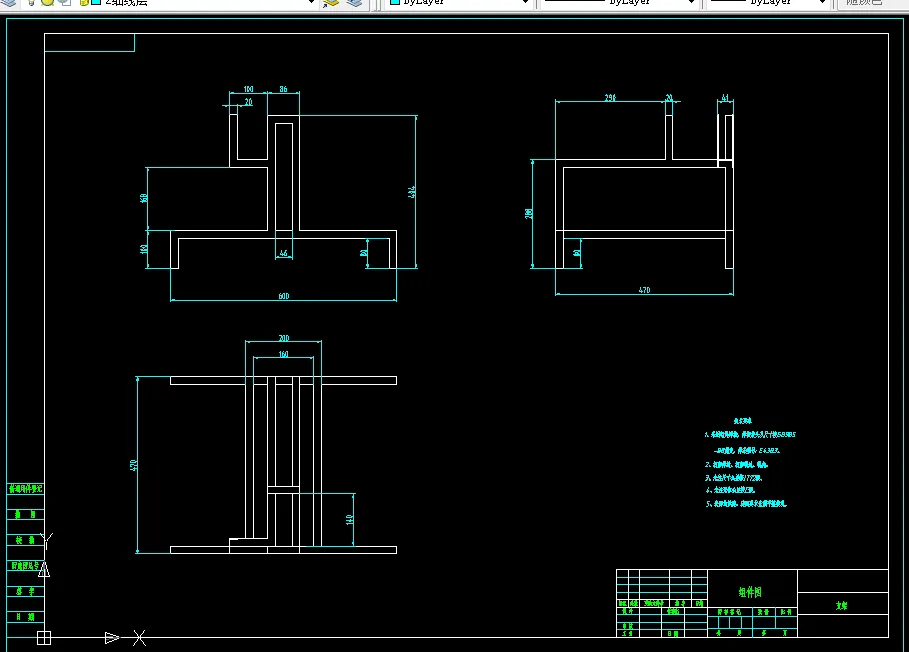909x652 pixels.
Task: Select the 86 dimension at top of front view
Action: pos(283,89)
